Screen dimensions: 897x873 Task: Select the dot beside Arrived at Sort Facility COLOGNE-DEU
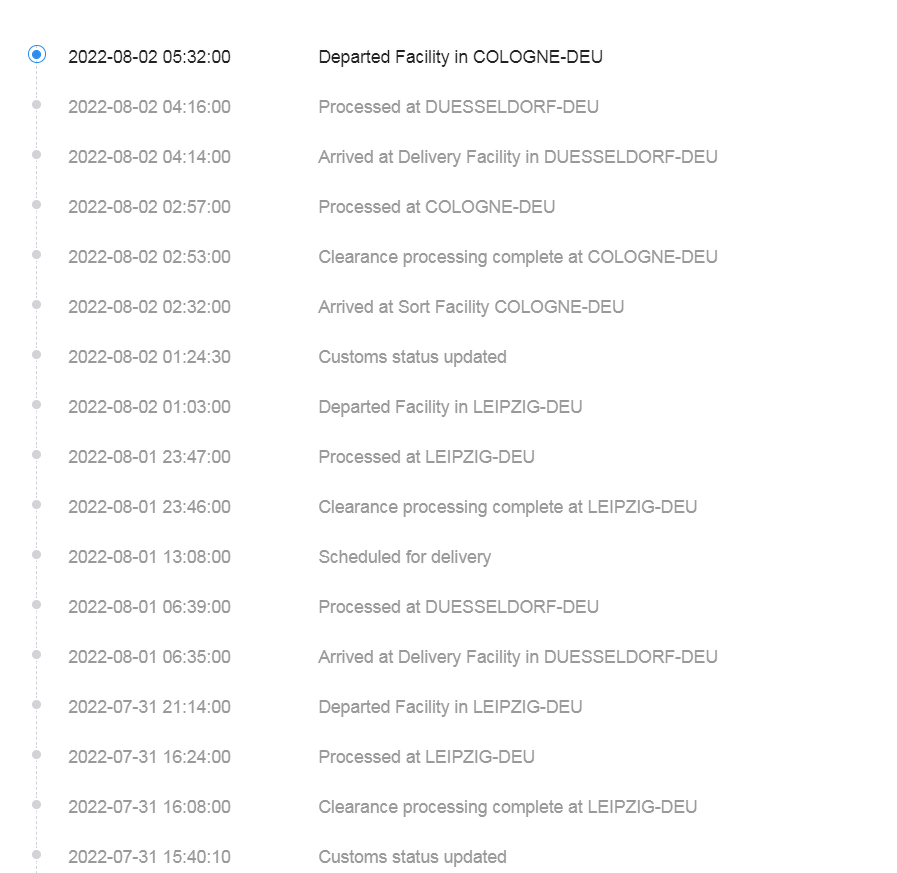pyautogui.click(x=37, y=304)
